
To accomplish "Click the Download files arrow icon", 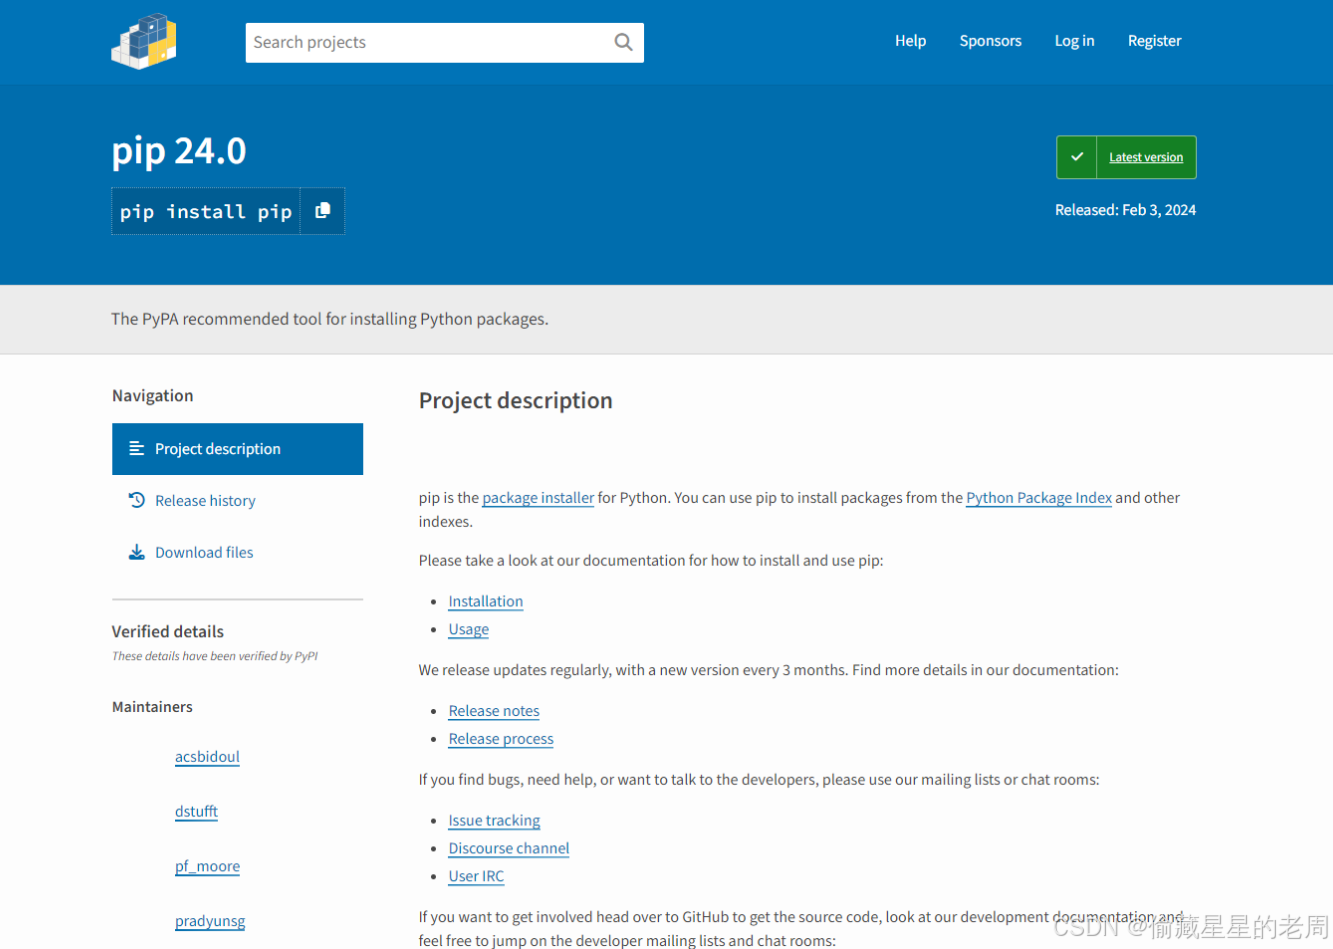I will coord(137,552).
